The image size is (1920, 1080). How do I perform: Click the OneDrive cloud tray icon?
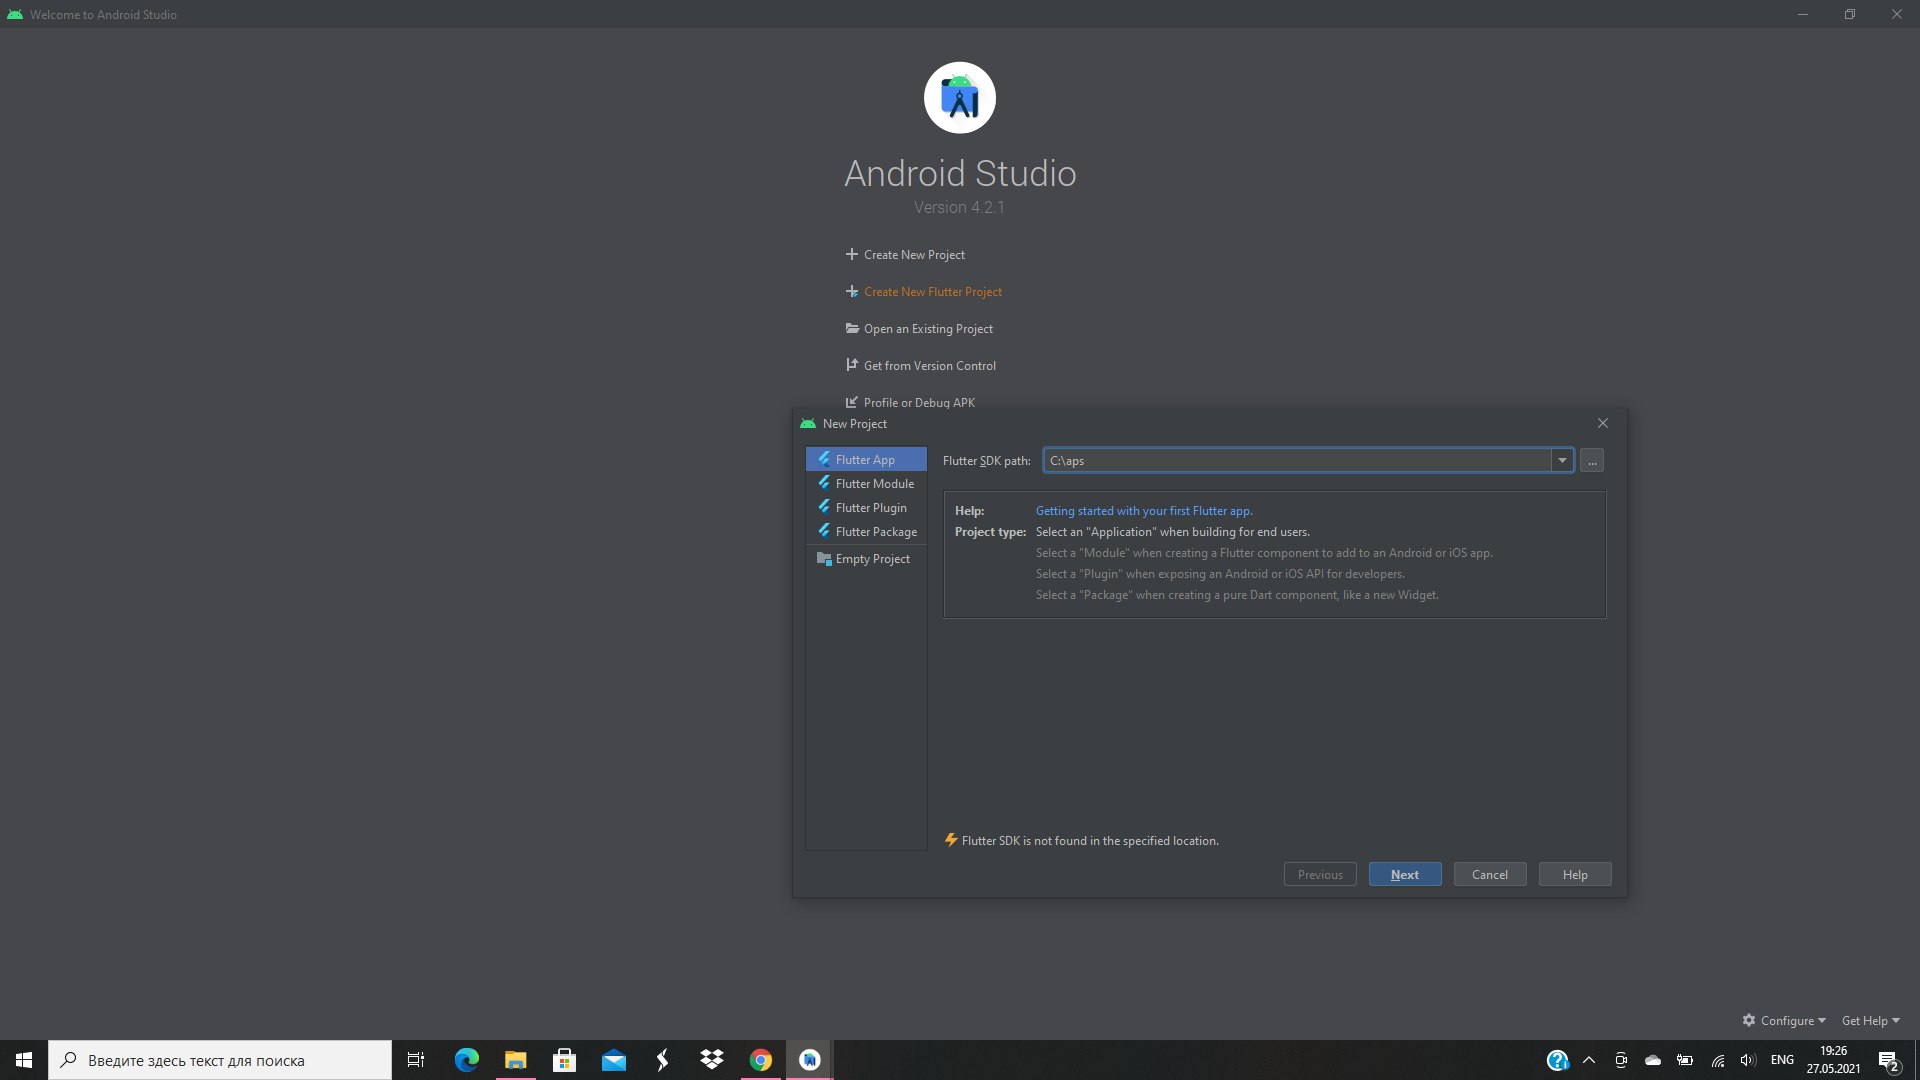pos(1653,1060)
